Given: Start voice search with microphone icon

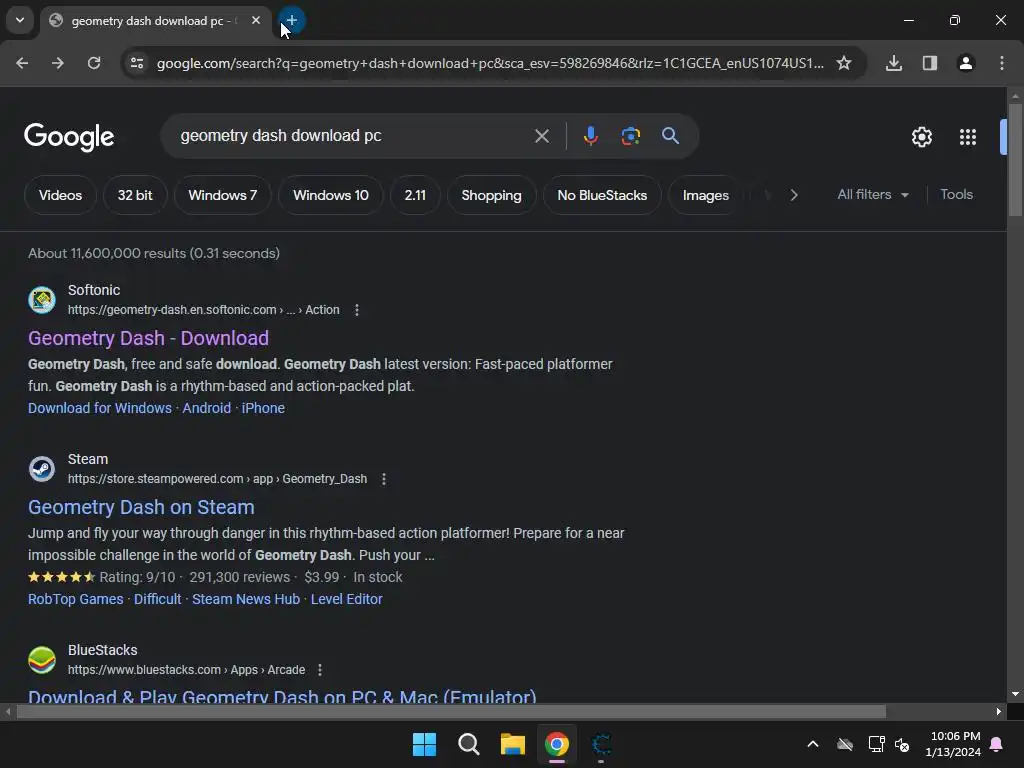Looking at the screenshot, I should tap(591, 136).
